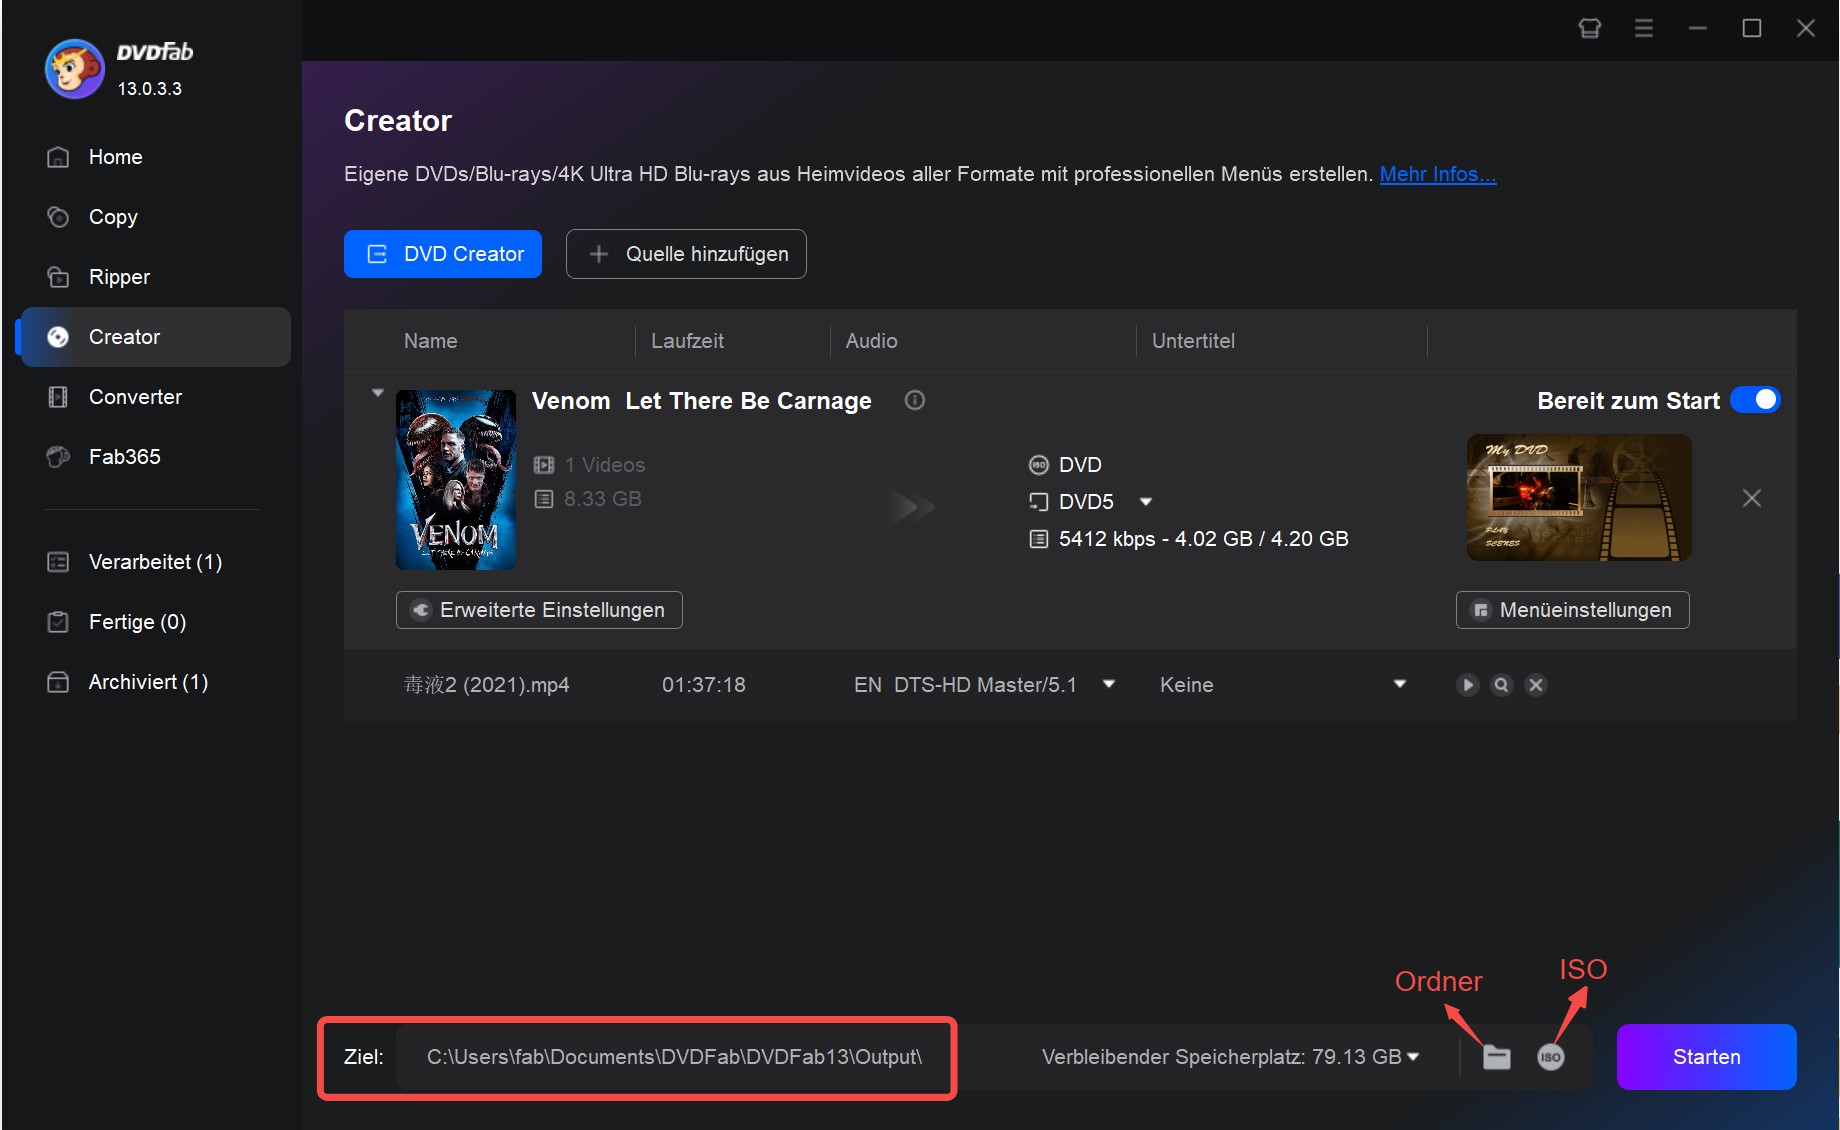1840x1130 pixels.
Task: Close the DVDFab window
Action: [x=1806, y=28]
